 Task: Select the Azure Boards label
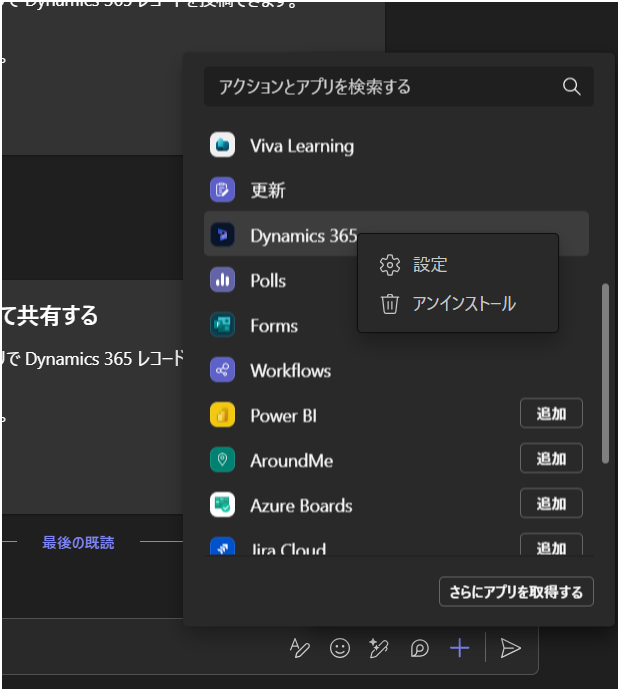pyautogui.click(x=301, y=505)
